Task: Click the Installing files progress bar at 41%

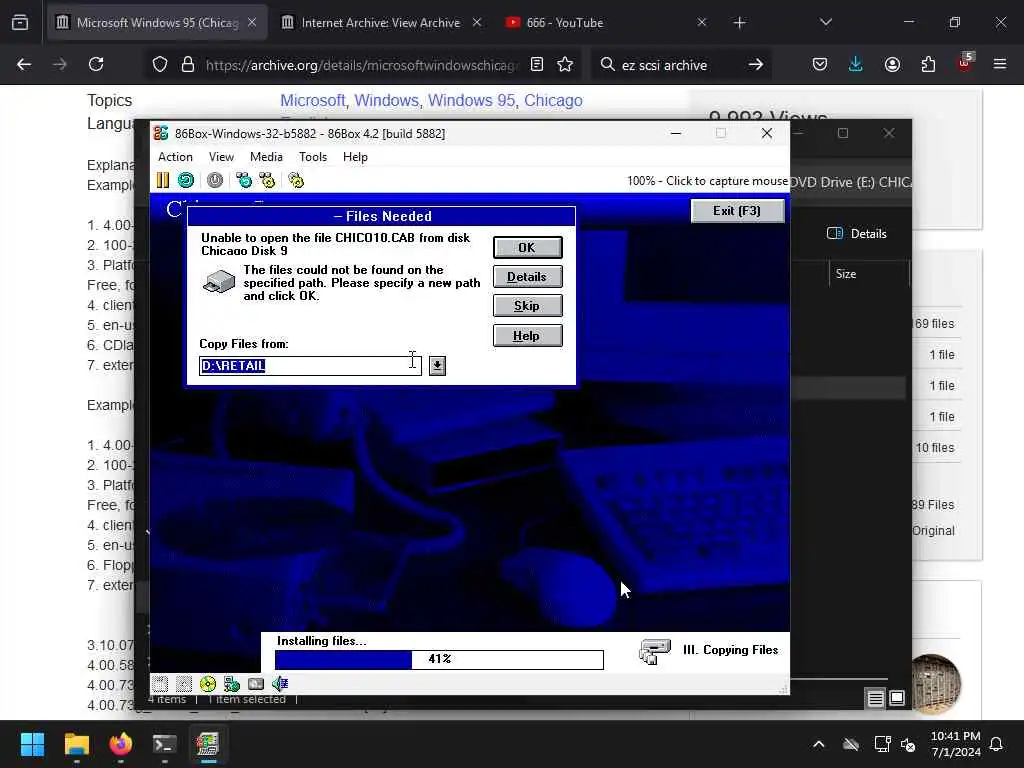Action: [439, 659]
